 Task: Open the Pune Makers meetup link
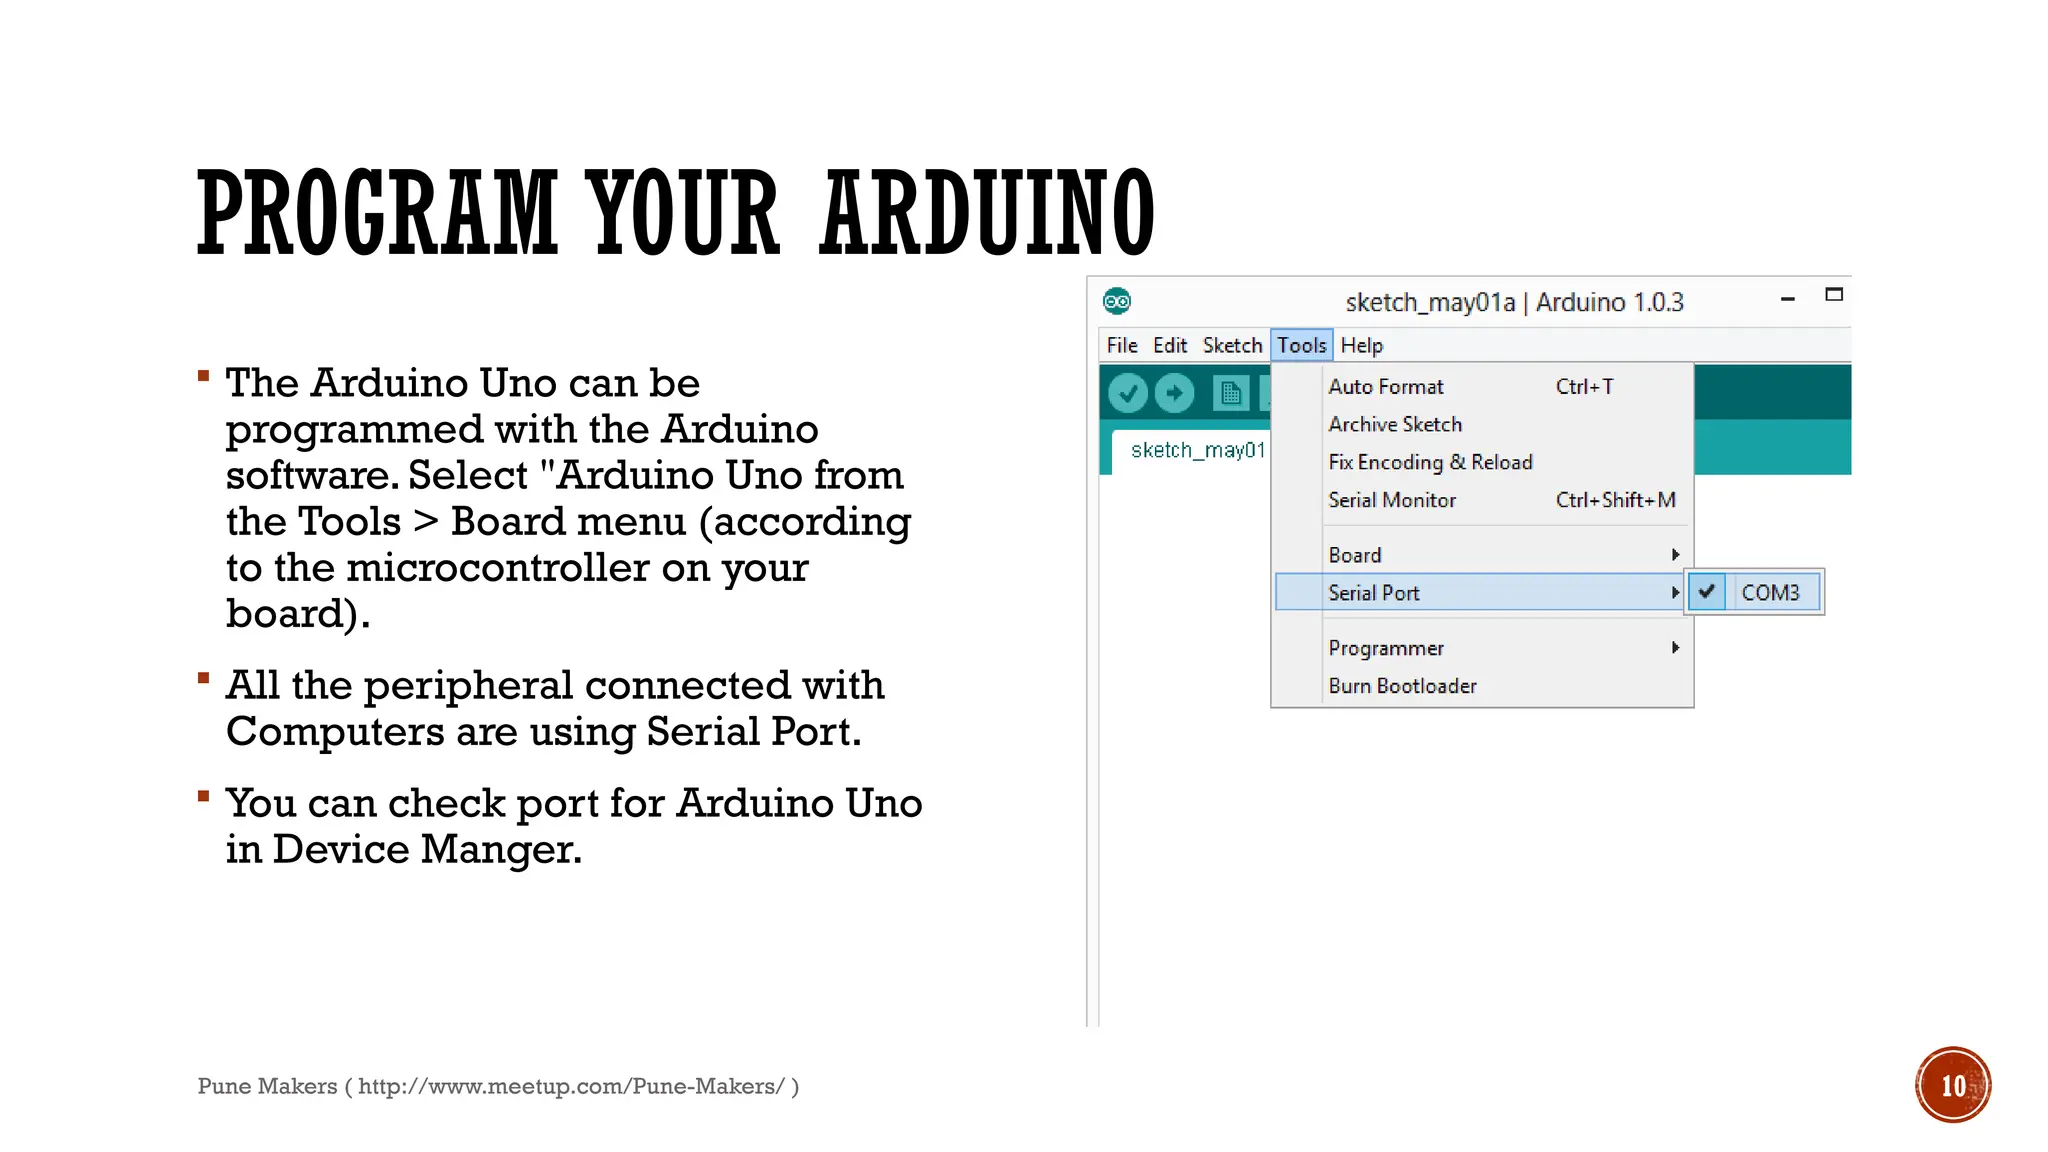[571, 1086]
